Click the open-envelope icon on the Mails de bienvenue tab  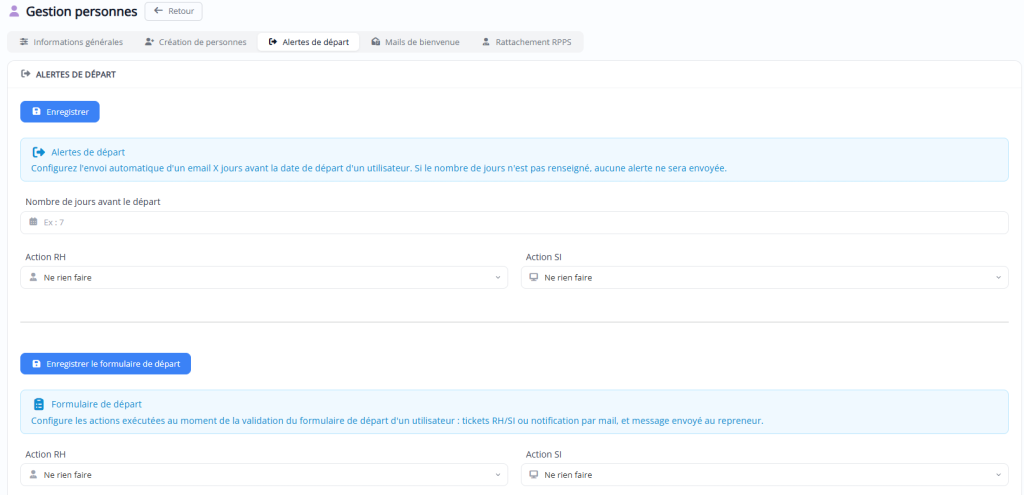click(376, 42)
